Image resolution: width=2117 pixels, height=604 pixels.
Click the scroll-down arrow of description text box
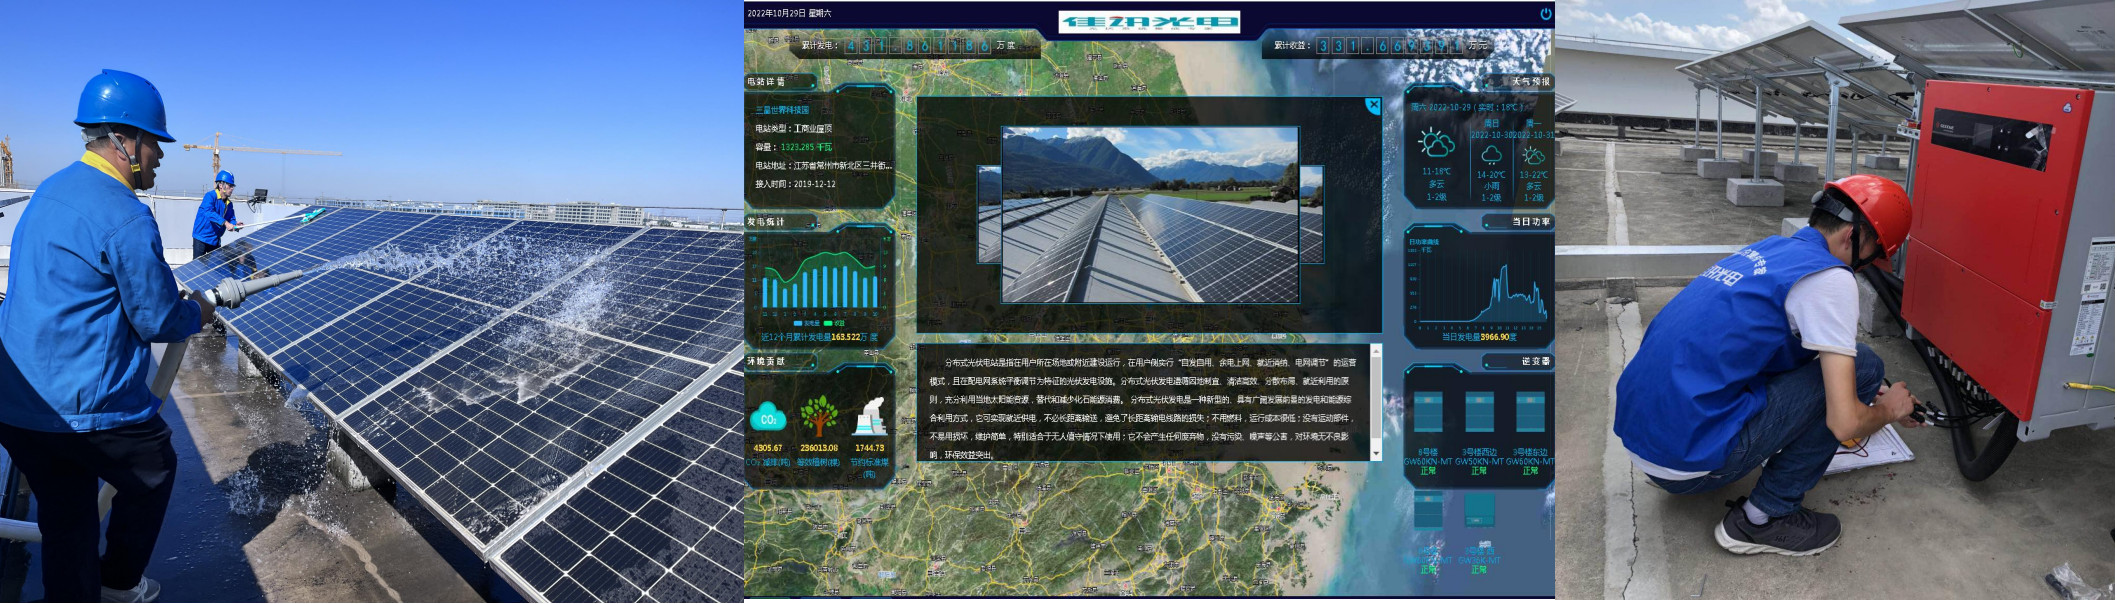click(1376, 454)
